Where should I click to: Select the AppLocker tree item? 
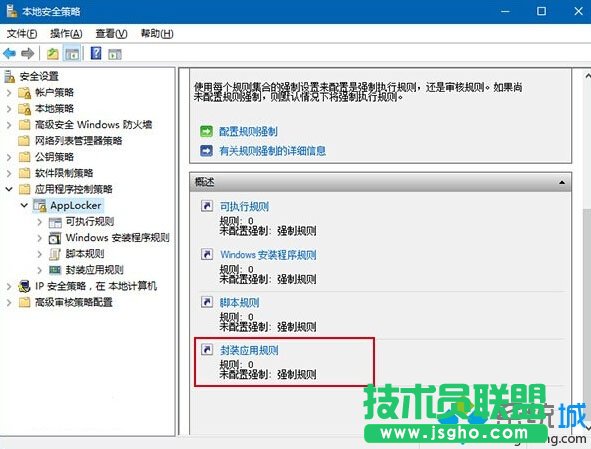tap(76, 205)
